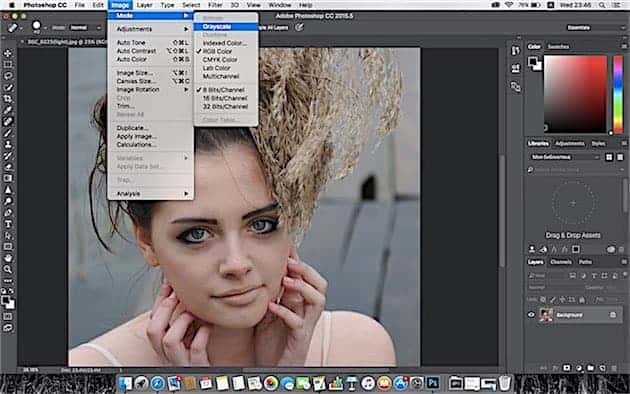Viewport: 630px width, 394px height.
Task: Click the add layer mask button
Action: click(567, 368)
